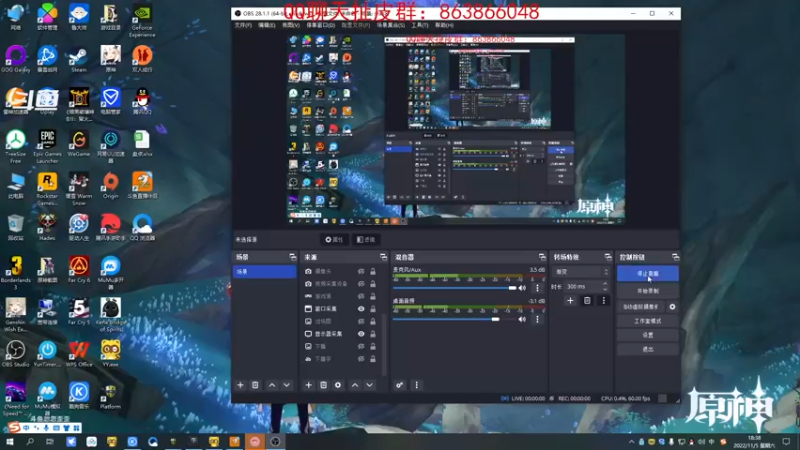Move scene down in Scenes panel

coord(287,385)
